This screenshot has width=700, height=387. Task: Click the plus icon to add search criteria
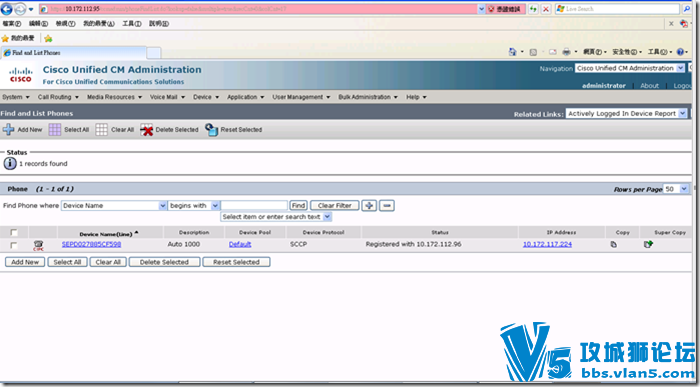(x=369, y=205)
